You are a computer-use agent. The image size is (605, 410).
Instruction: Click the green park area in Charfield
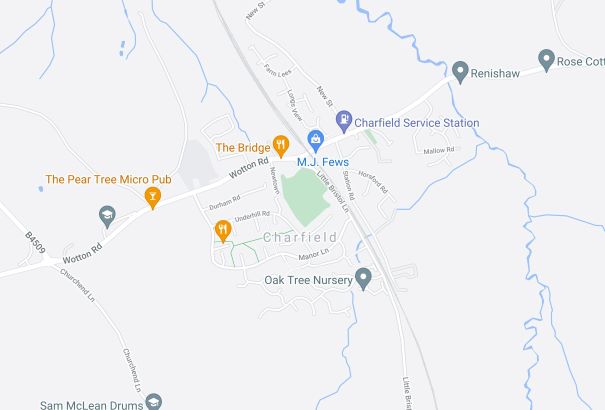coord(306,196)
